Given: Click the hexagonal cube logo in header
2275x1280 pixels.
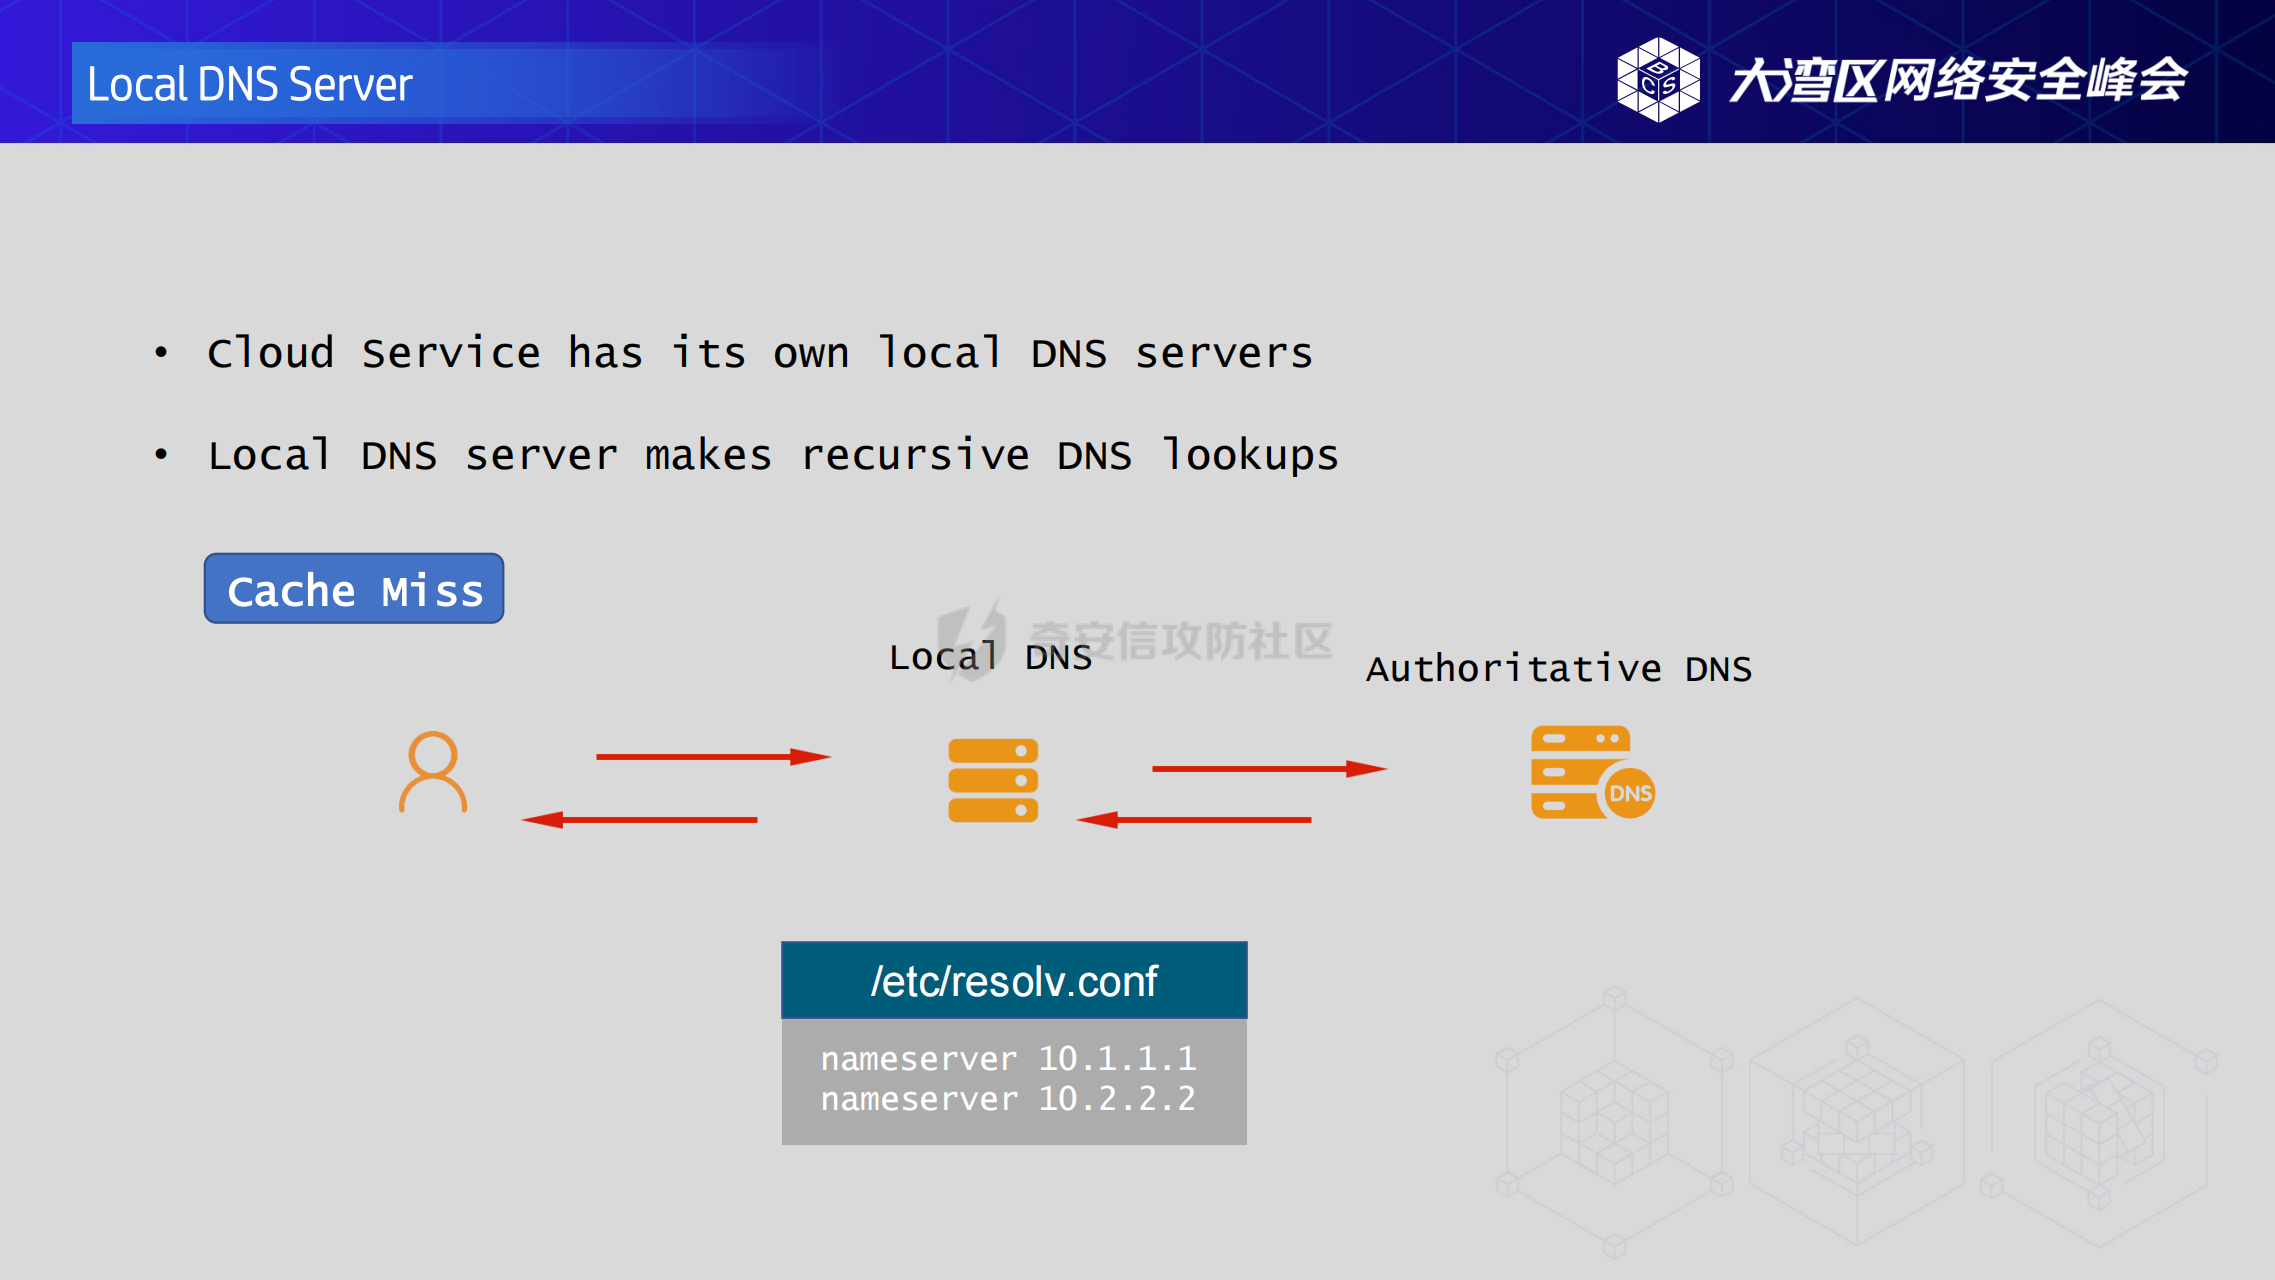Looking at the screenshot, I should click(1658, 80).
